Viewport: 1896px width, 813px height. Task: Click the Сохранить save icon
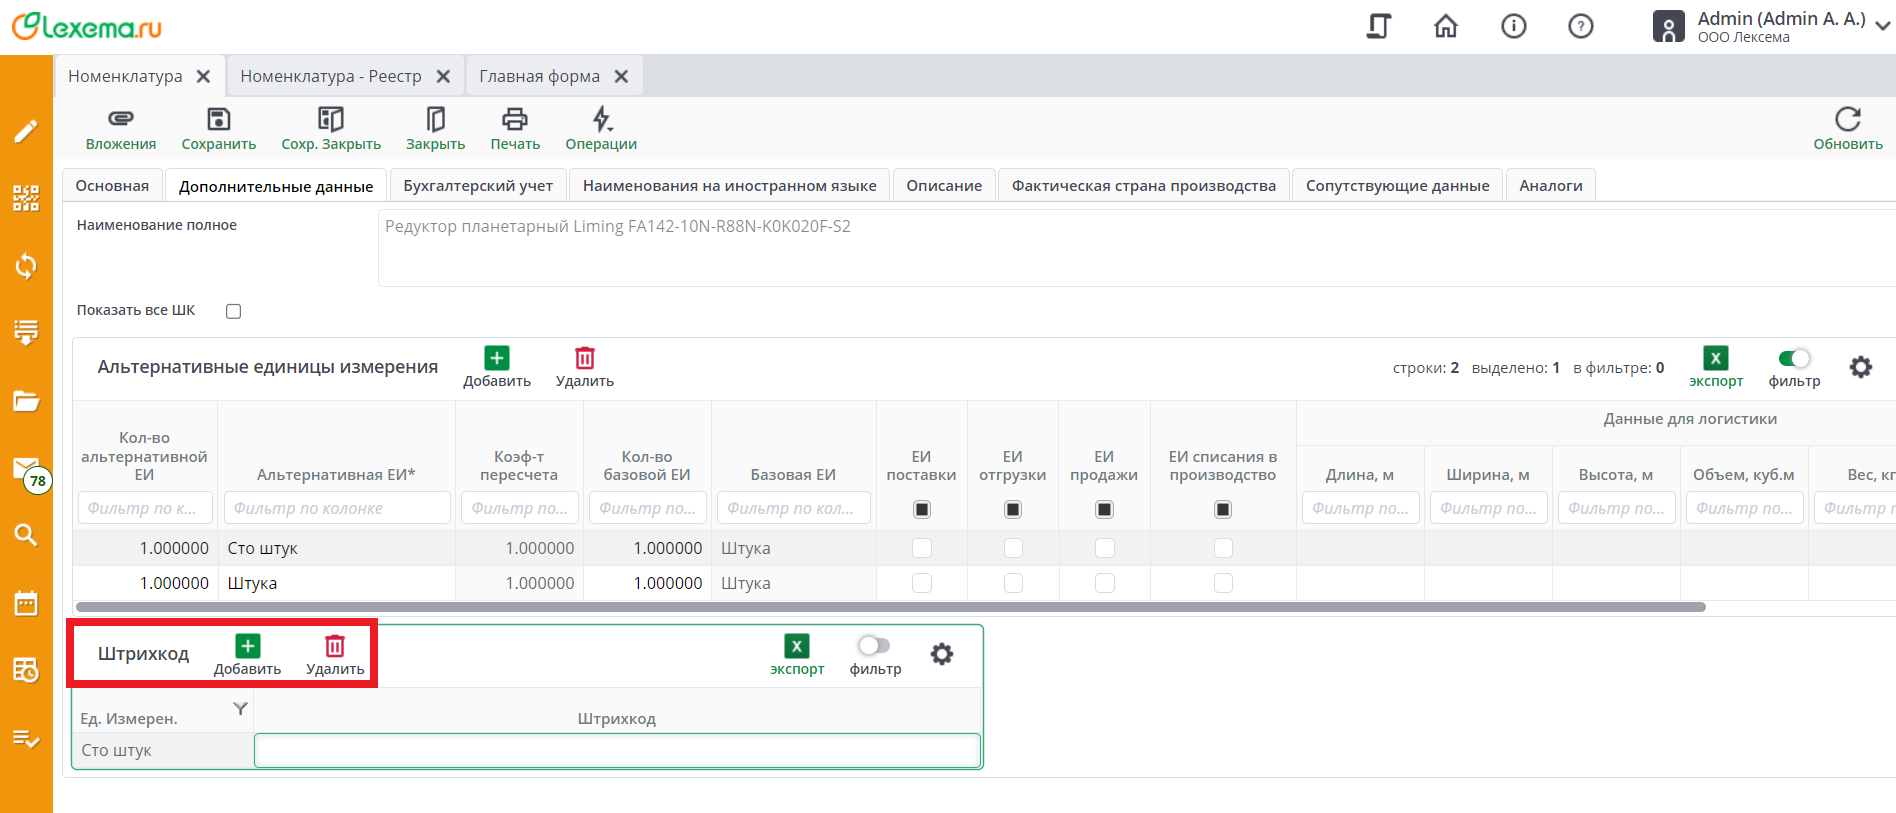click(218, 119)
